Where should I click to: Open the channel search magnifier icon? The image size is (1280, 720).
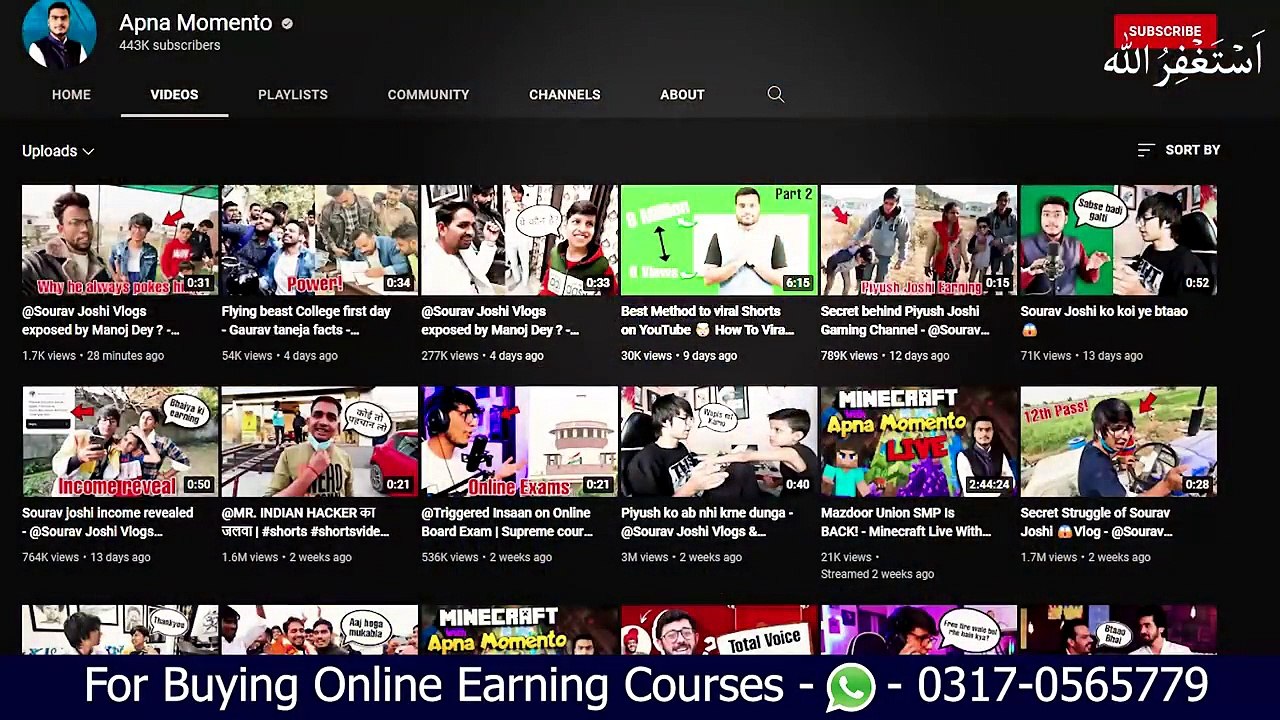click(775, 94)
